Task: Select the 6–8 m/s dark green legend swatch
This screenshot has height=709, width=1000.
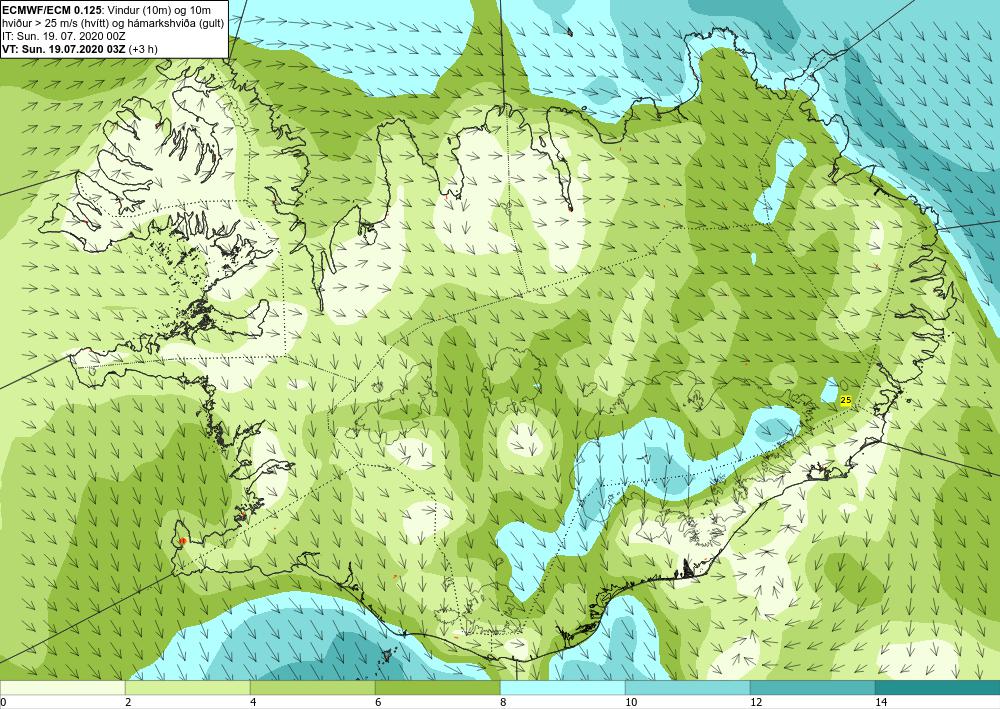Action: (438, 688)
